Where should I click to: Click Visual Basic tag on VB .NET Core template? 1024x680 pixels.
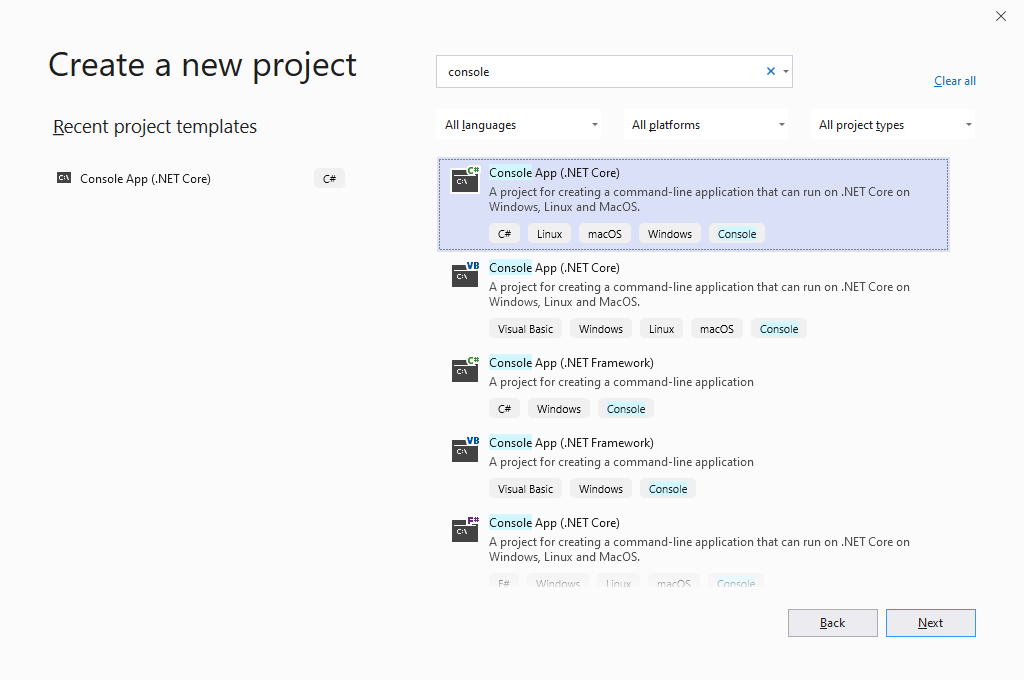525,329
